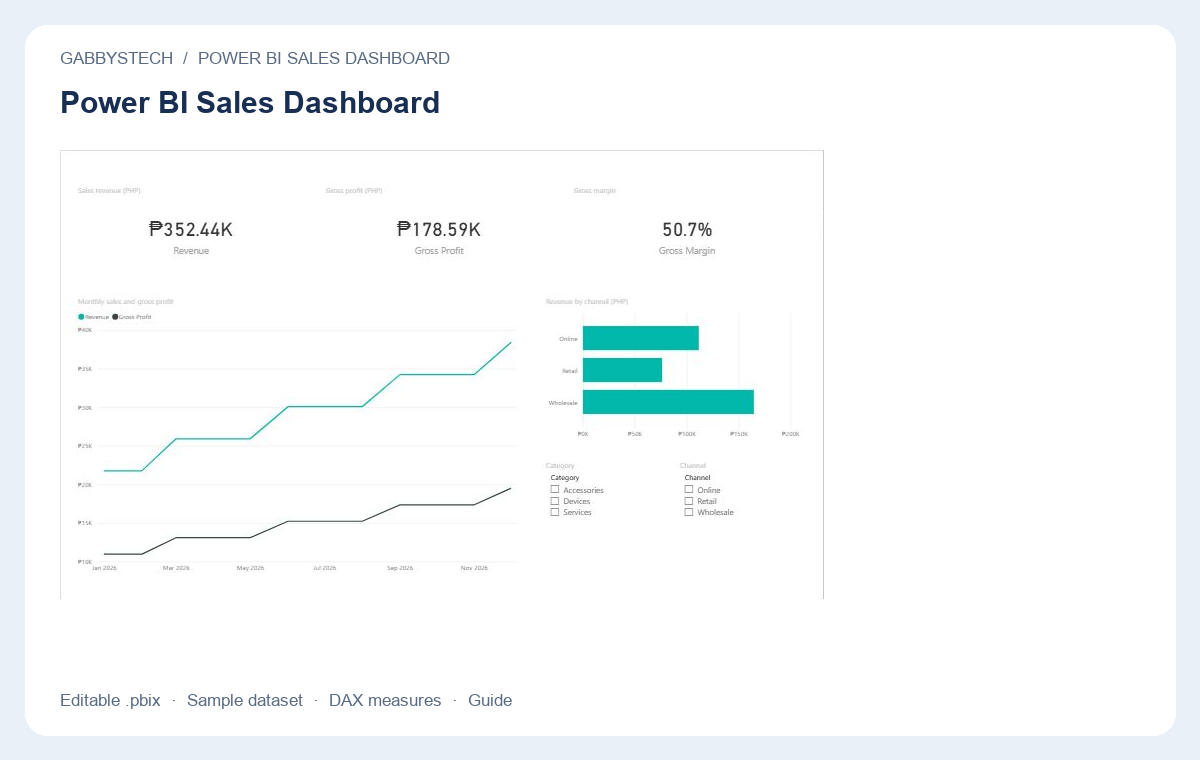Click the 50.7% gross margin value
Image resolution: width=1200 pixels, height=760 pixels.
click(687, 230)
